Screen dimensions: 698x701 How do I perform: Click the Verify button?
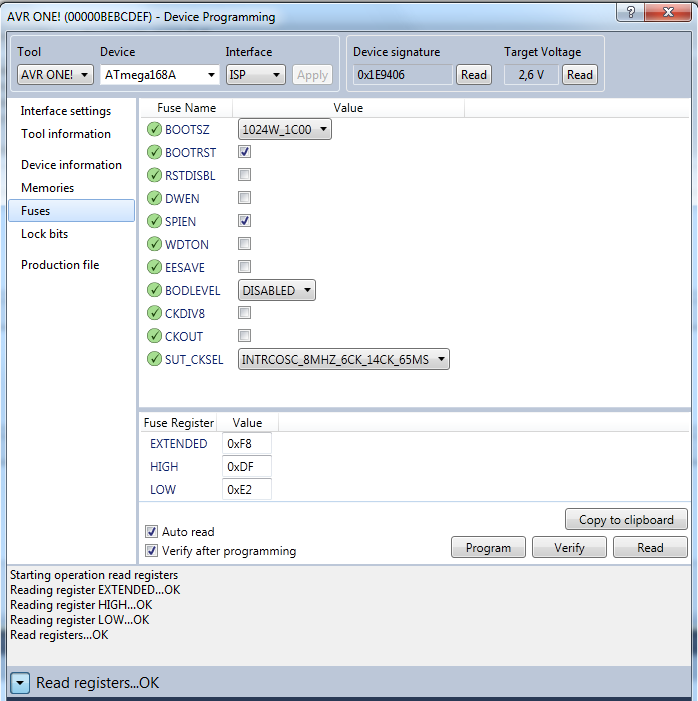coord(569,548)
